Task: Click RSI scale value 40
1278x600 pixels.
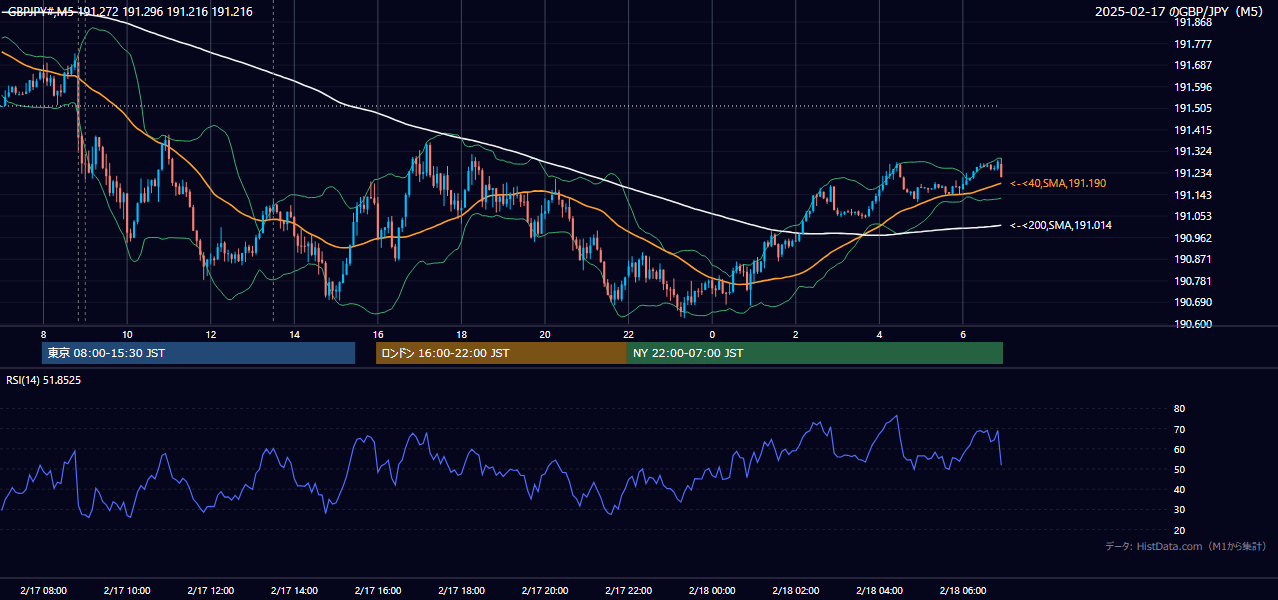Action: (1180, 490)
